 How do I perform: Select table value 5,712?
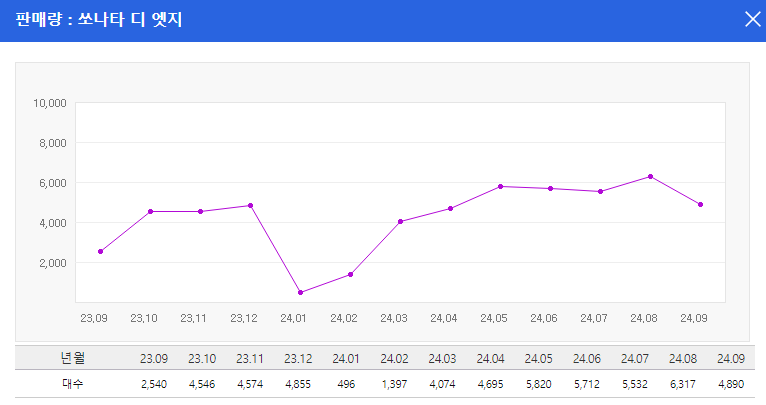[587, 384]
